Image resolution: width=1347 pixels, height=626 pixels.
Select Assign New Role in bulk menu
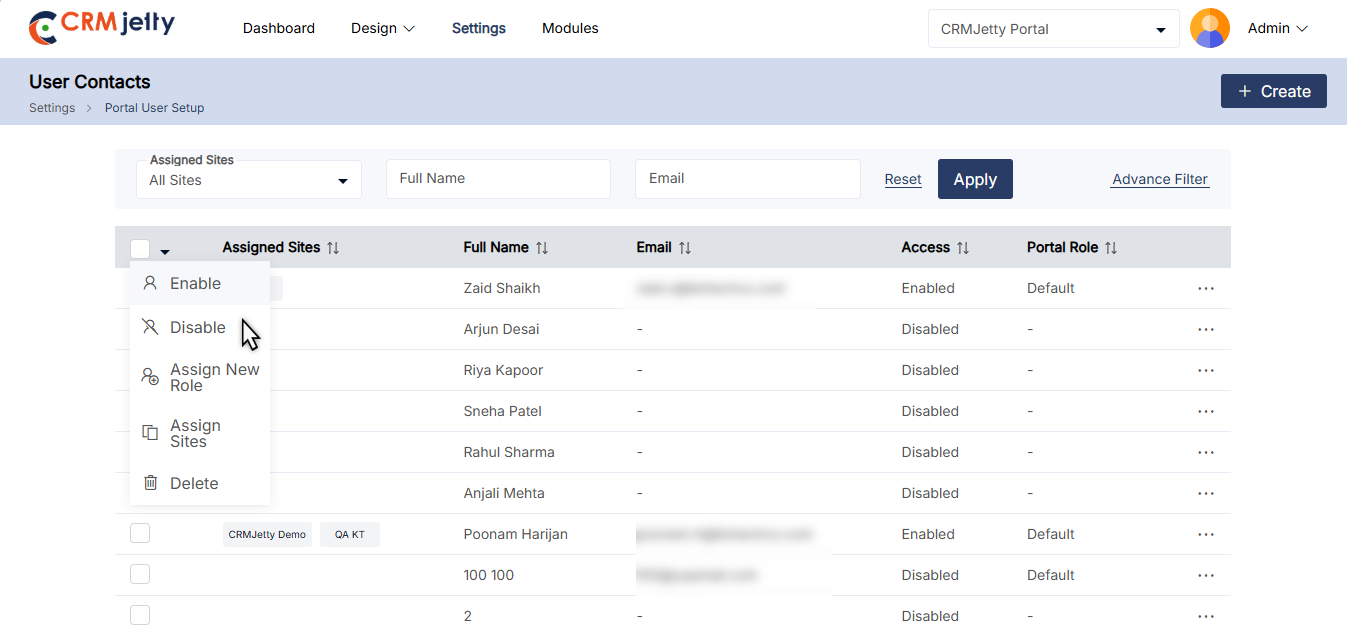coord(213,377)
